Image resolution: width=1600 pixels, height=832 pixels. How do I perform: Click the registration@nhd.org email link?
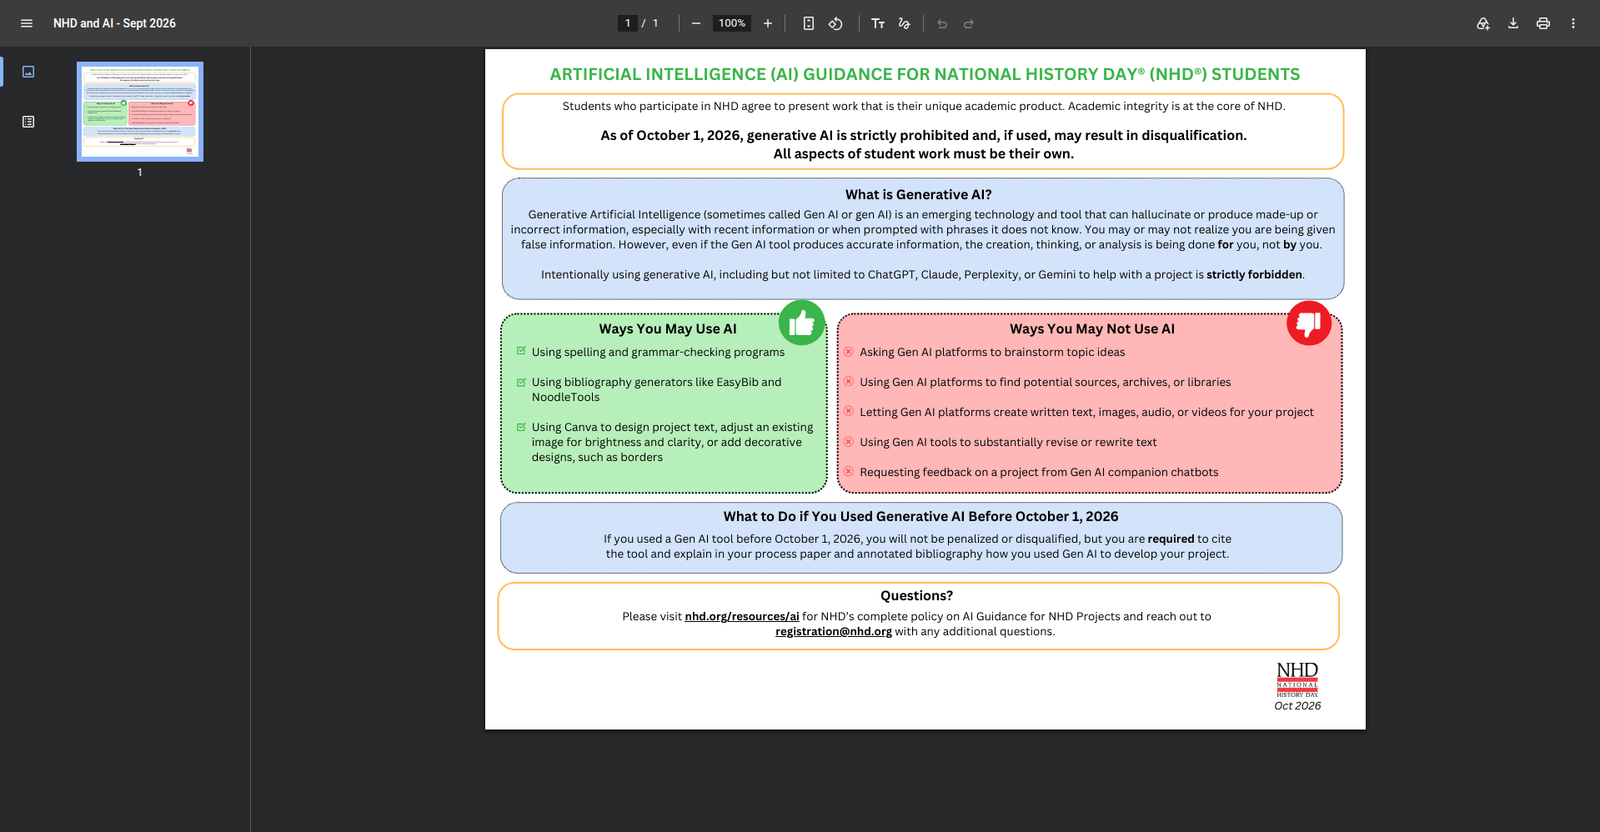834,632
